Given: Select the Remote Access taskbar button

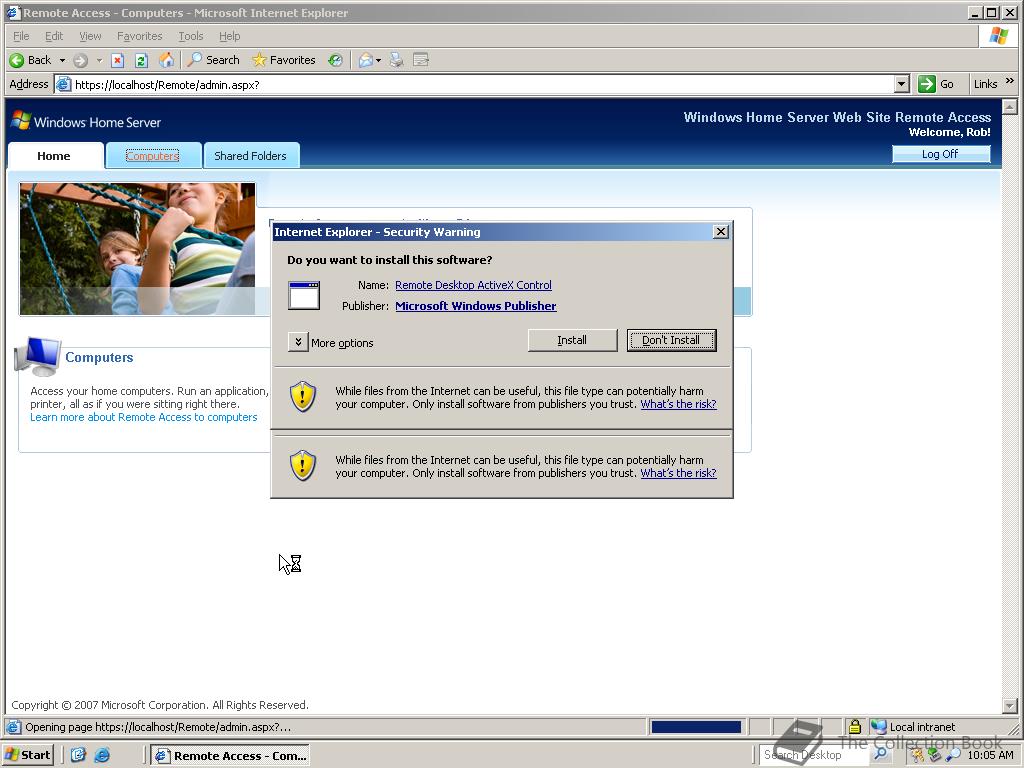Looking at the screenshot, I should tap(230, 755).
